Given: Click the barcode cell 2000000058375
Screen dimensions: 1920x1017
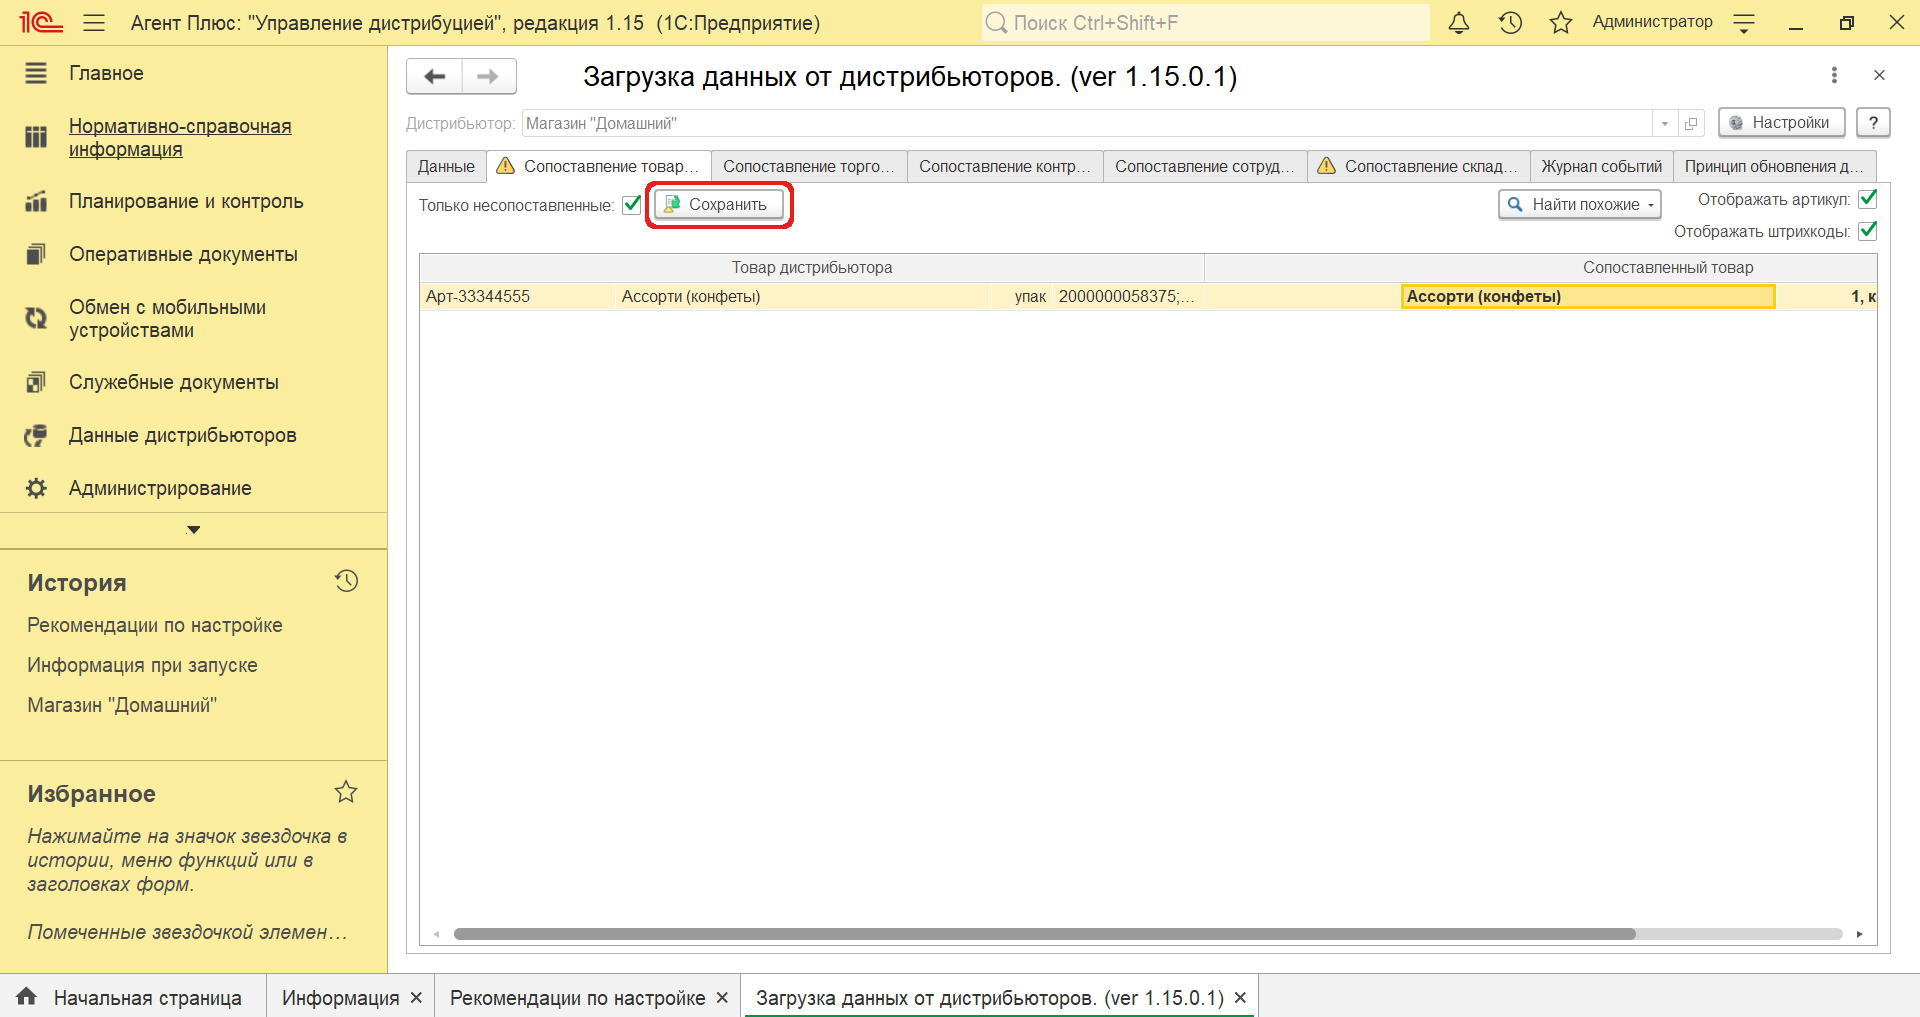Looking at the screenshot, I should click(x=1127, y=296).
